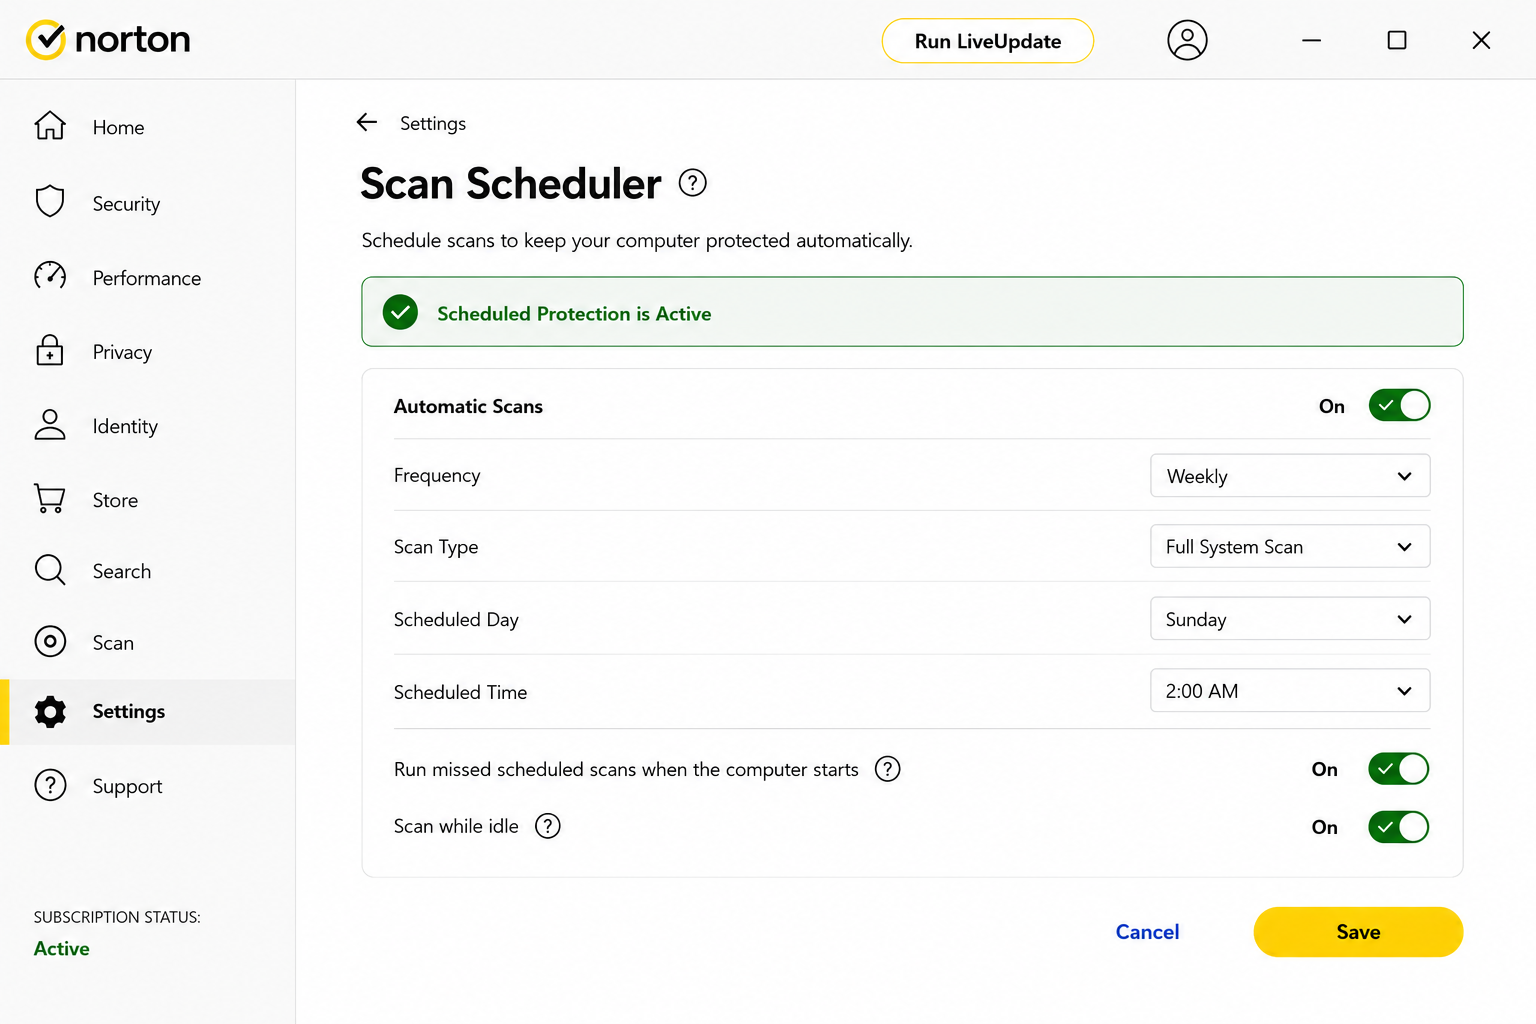The width and height of the screenshot is (1536, 1024).
Task: Cancel the scan scheduler changes
Action: [x=1147, y=932]
